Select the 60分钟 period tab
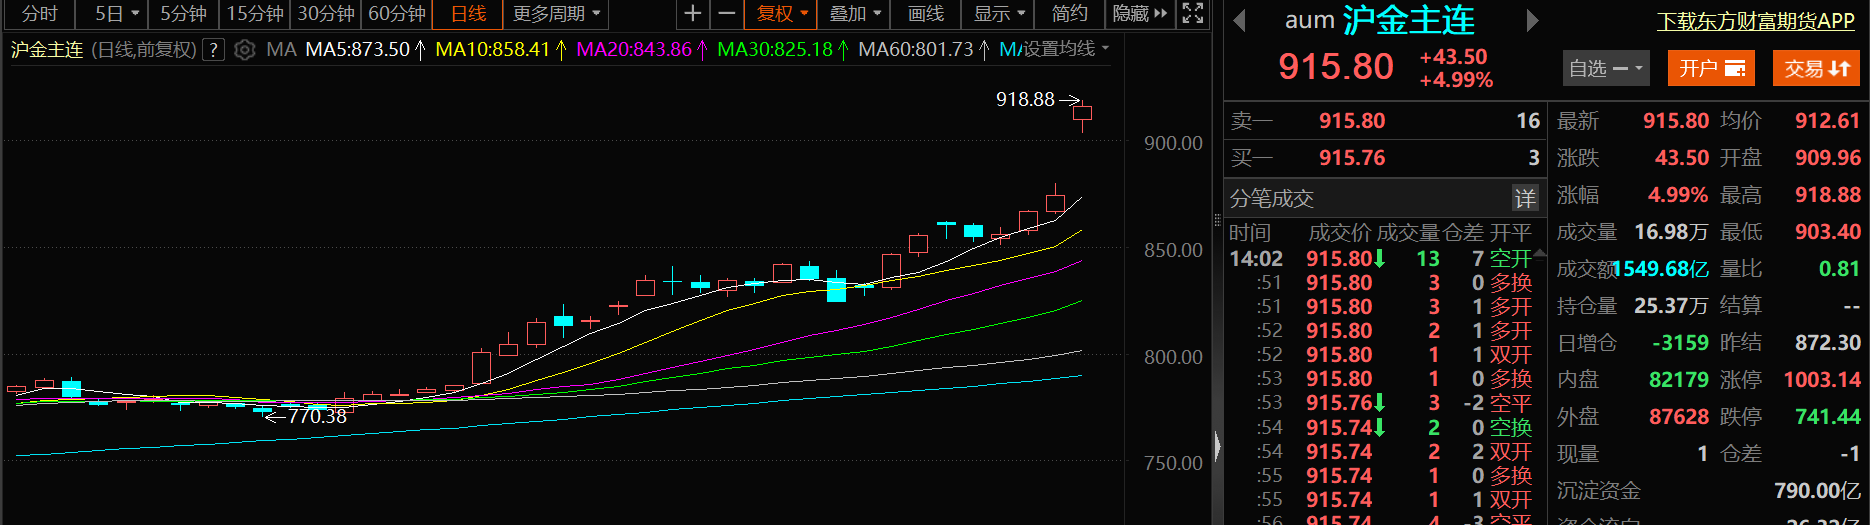This screenshot has width=1870, height=525. 397,14
